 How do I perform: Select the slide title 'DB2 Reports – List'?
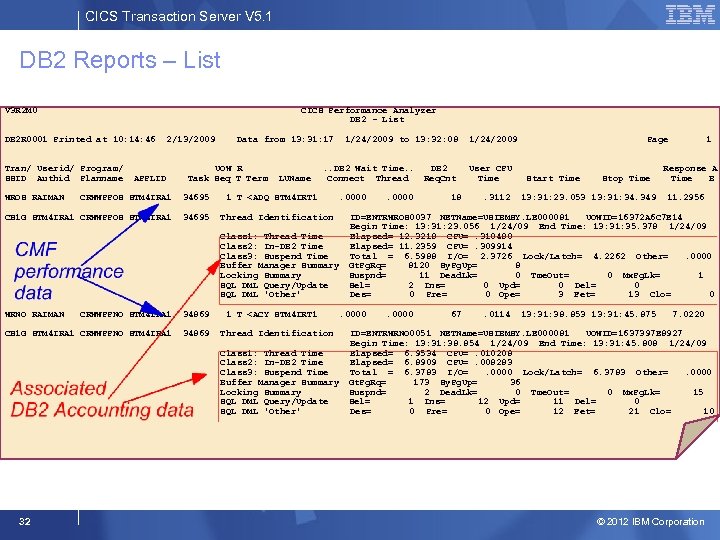click(120, 60)
